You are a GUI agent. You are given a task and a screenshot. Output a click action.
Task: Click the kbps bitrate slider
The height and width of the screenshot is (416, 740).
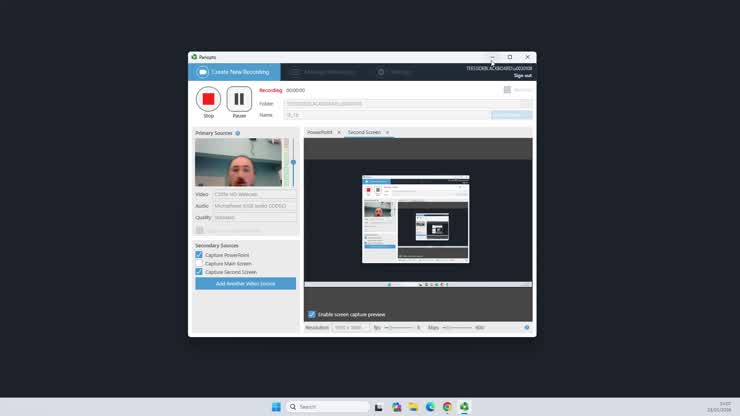[x=458, y=327]
